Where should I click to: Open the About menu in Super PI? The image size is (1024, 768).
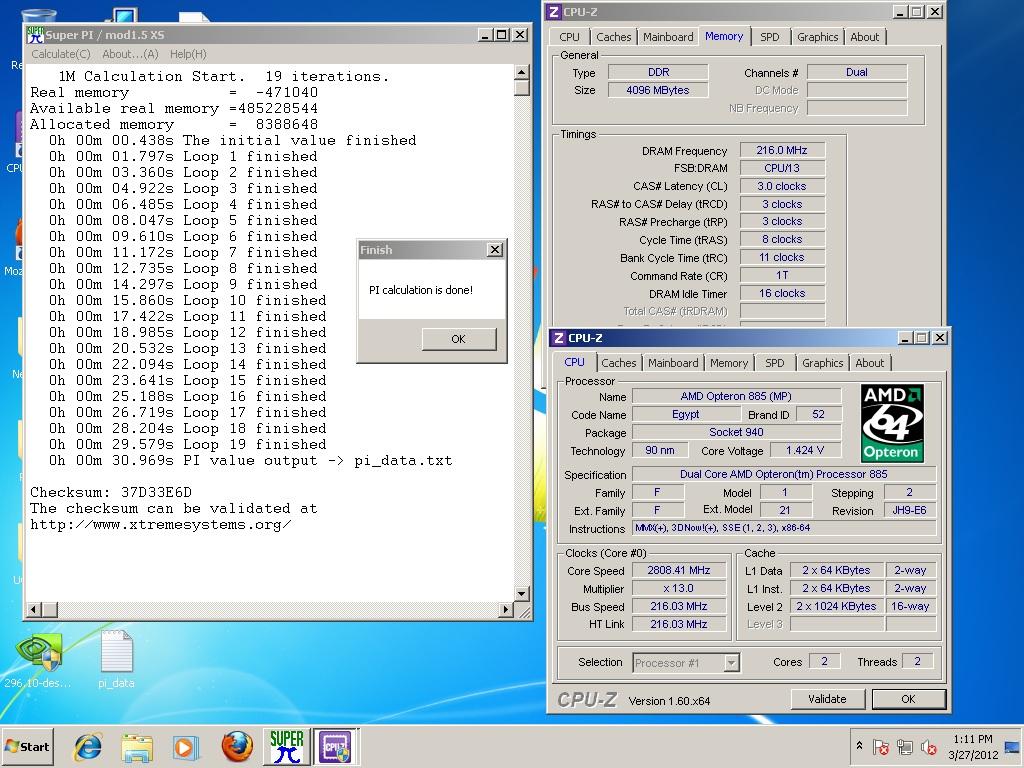coord(130,54)
